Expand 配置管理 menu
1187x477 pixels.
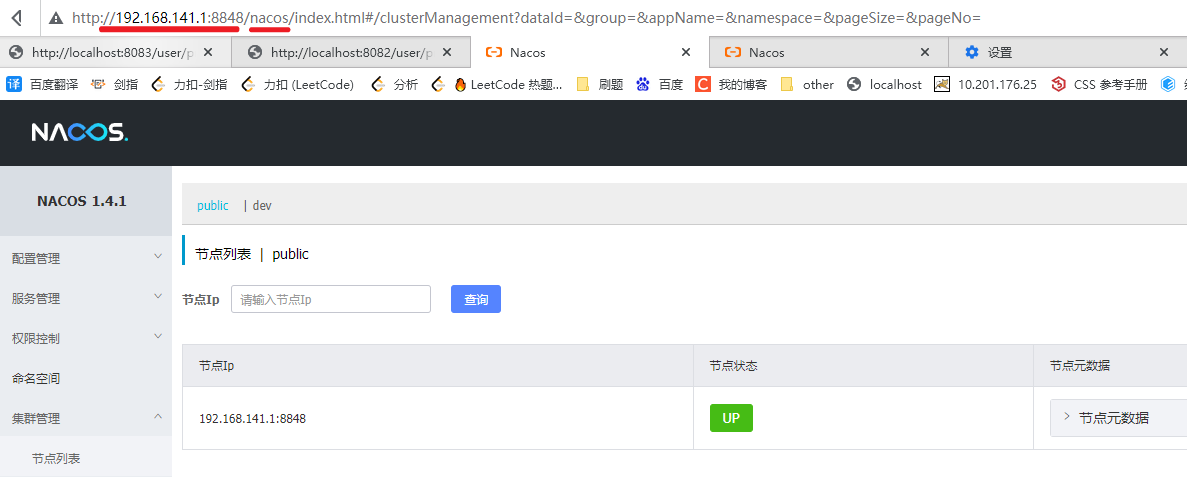tap(86, 258)
